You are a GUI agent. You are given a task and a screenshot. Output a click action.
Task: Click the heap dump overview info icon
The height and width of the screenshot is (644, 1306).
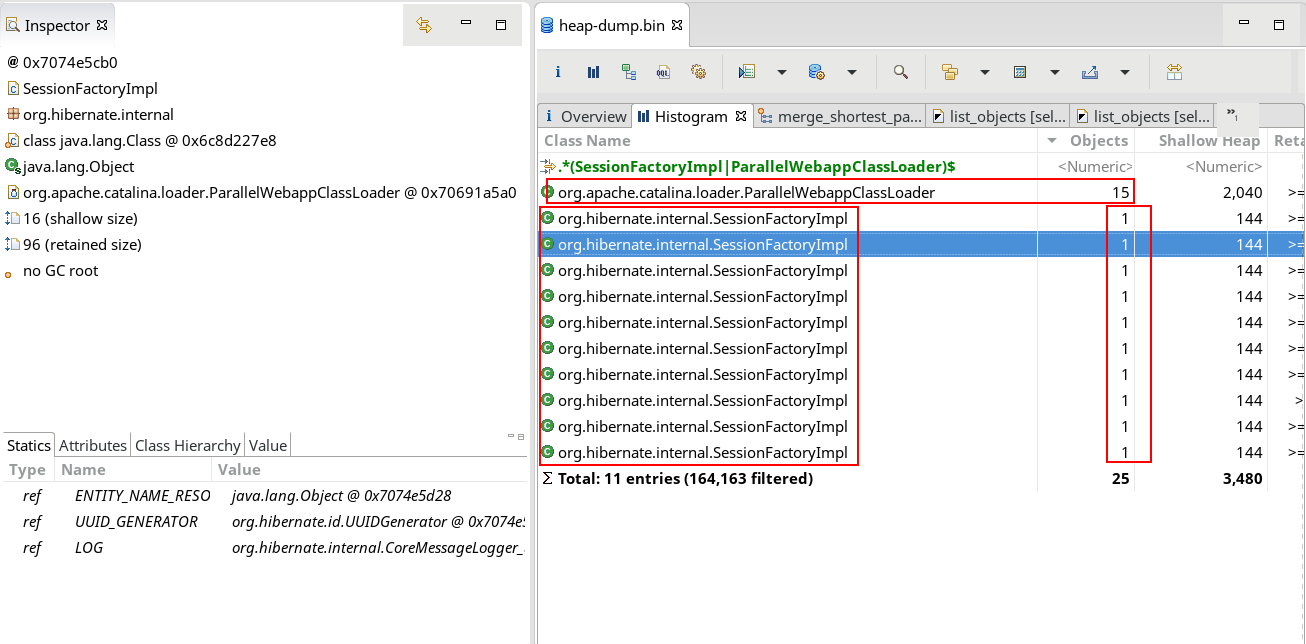(x=558, y=72)
